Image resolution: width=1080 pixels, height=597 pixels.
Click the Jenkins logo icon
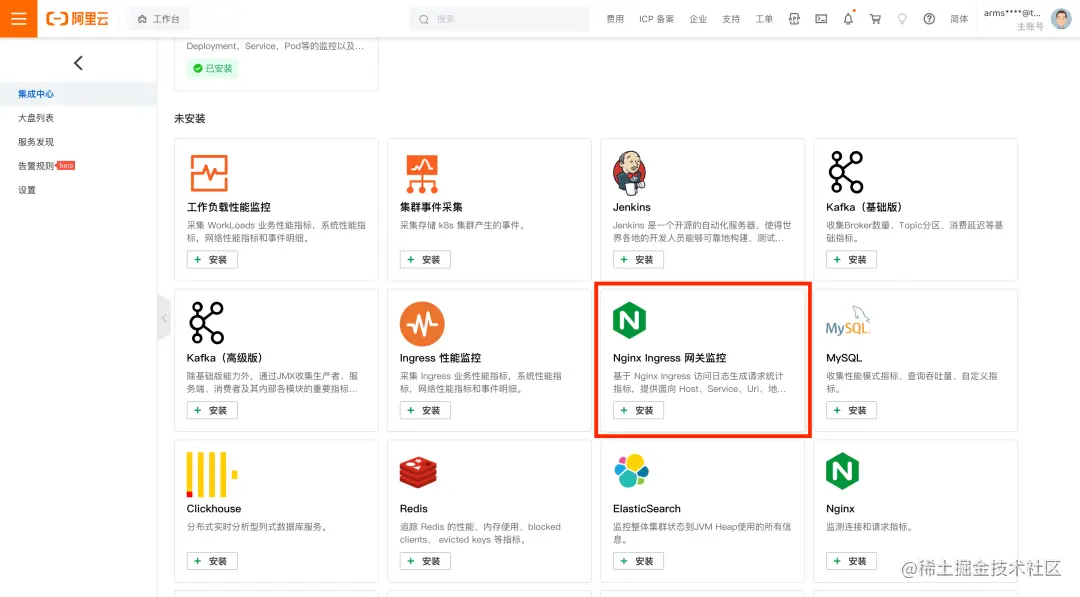(630, 173)
